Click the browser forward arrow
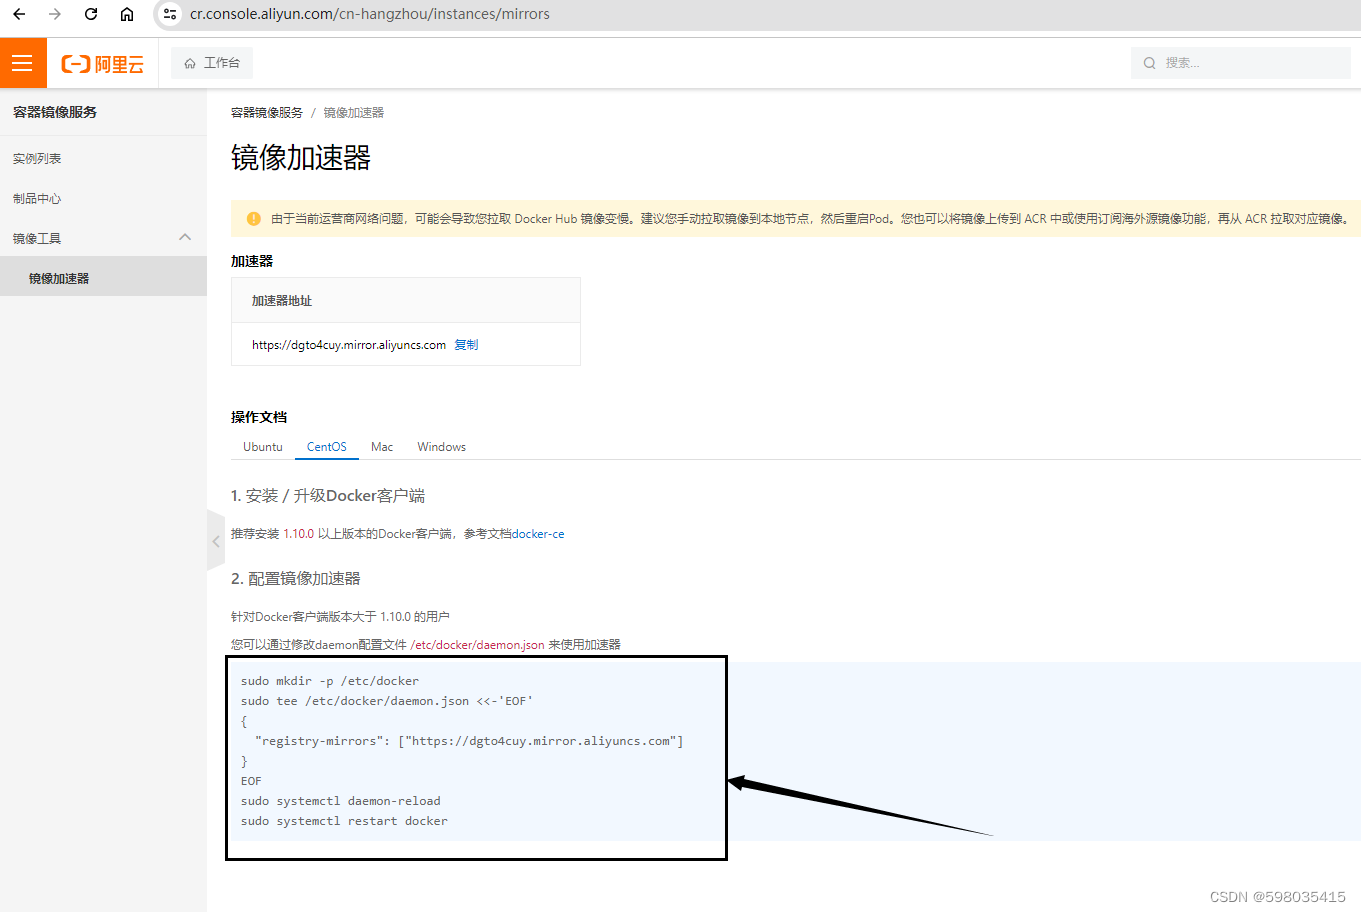 point(55,14)
